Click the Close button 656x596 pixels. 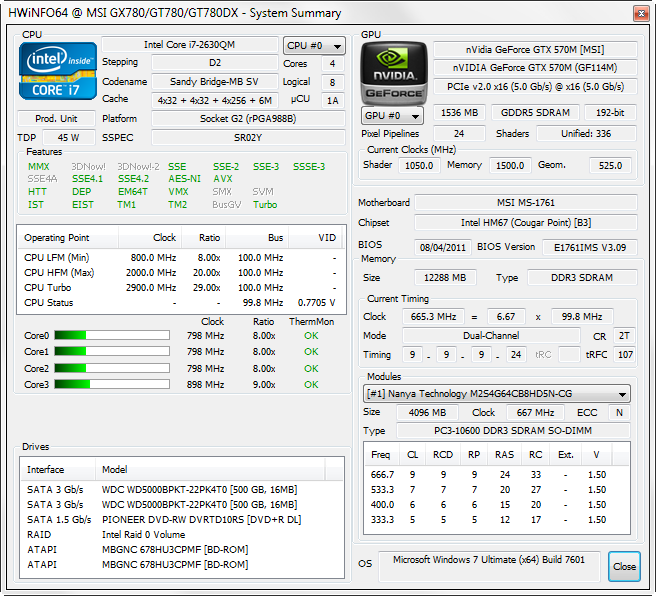[x=624, y=566]
